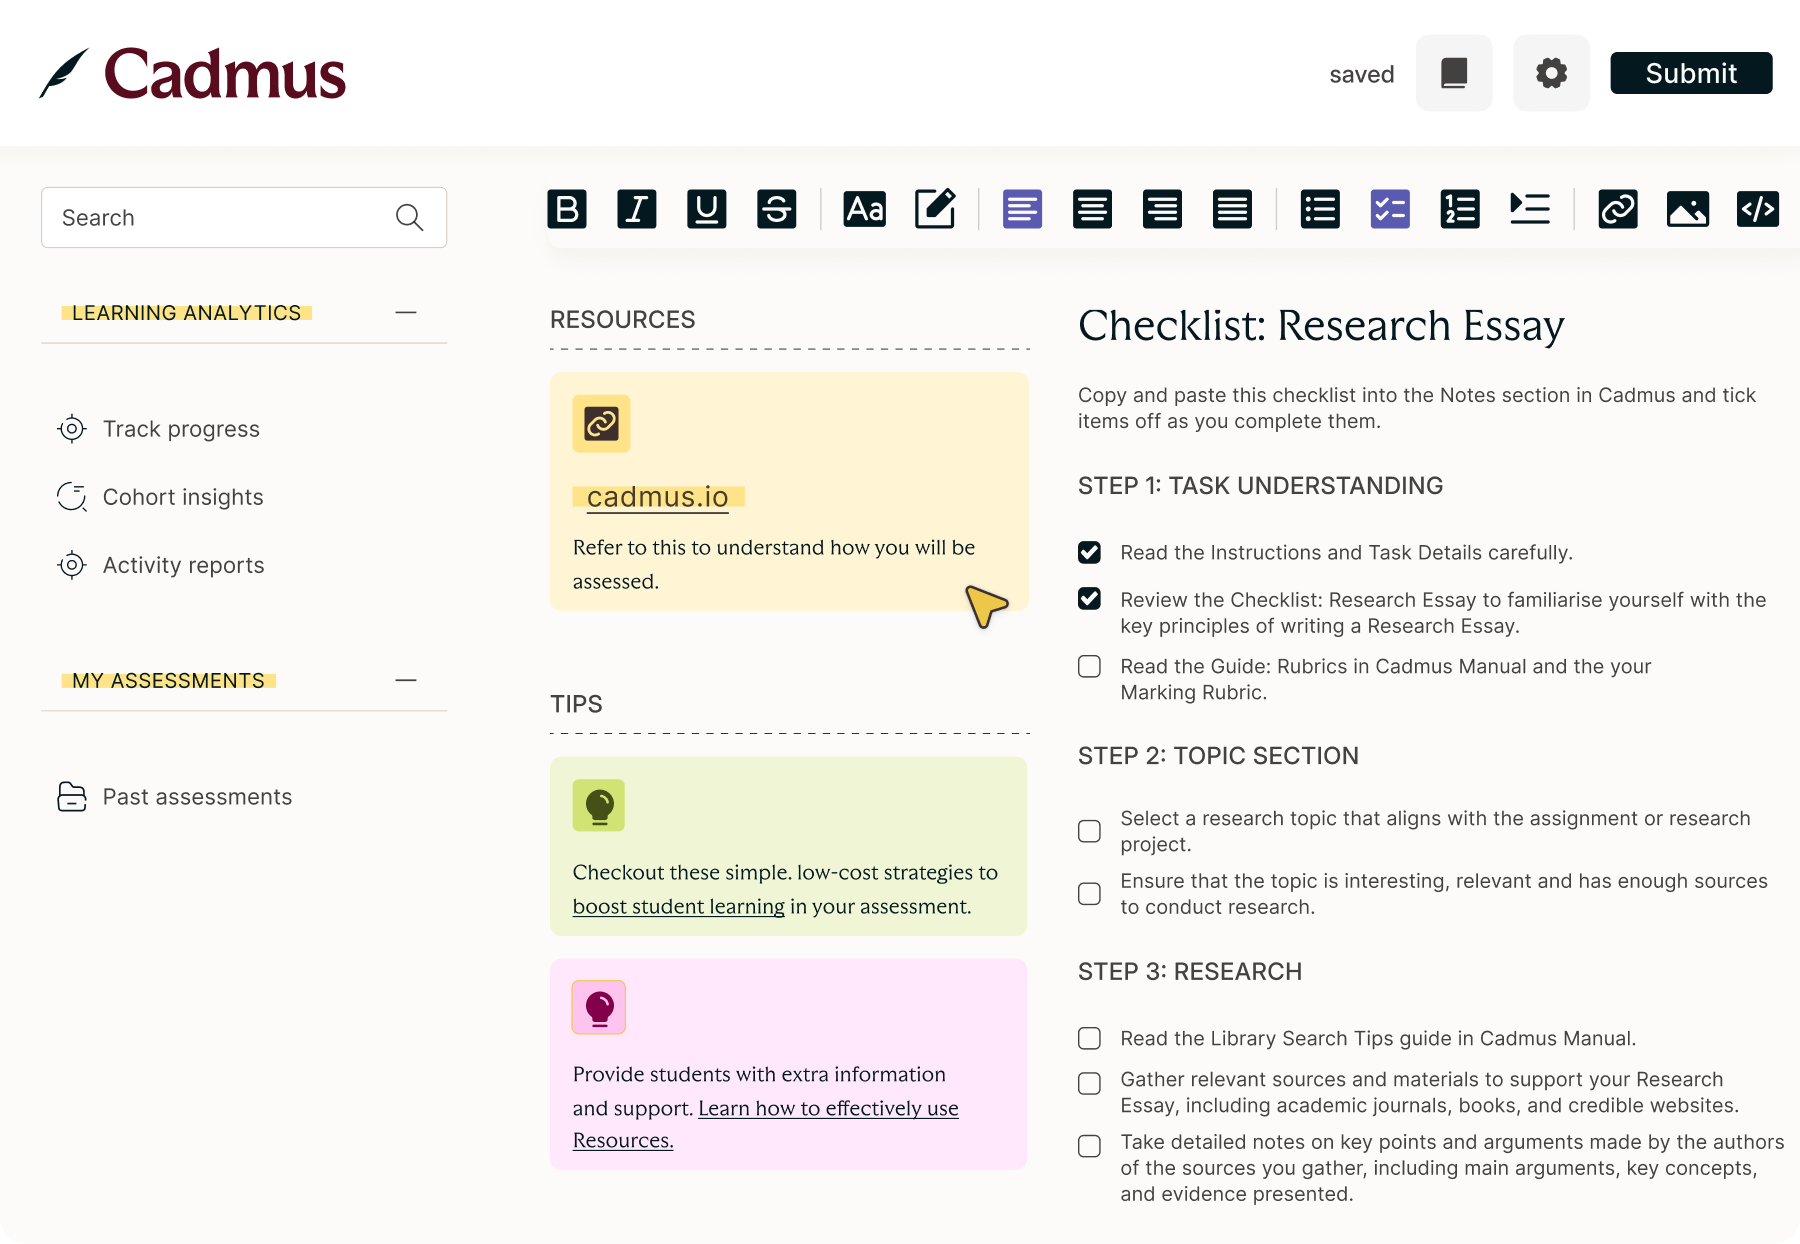The image size is (1800, 1244).
Task: Insert a hyperlink from the toolbar
Action: (x=1618, y=209)
